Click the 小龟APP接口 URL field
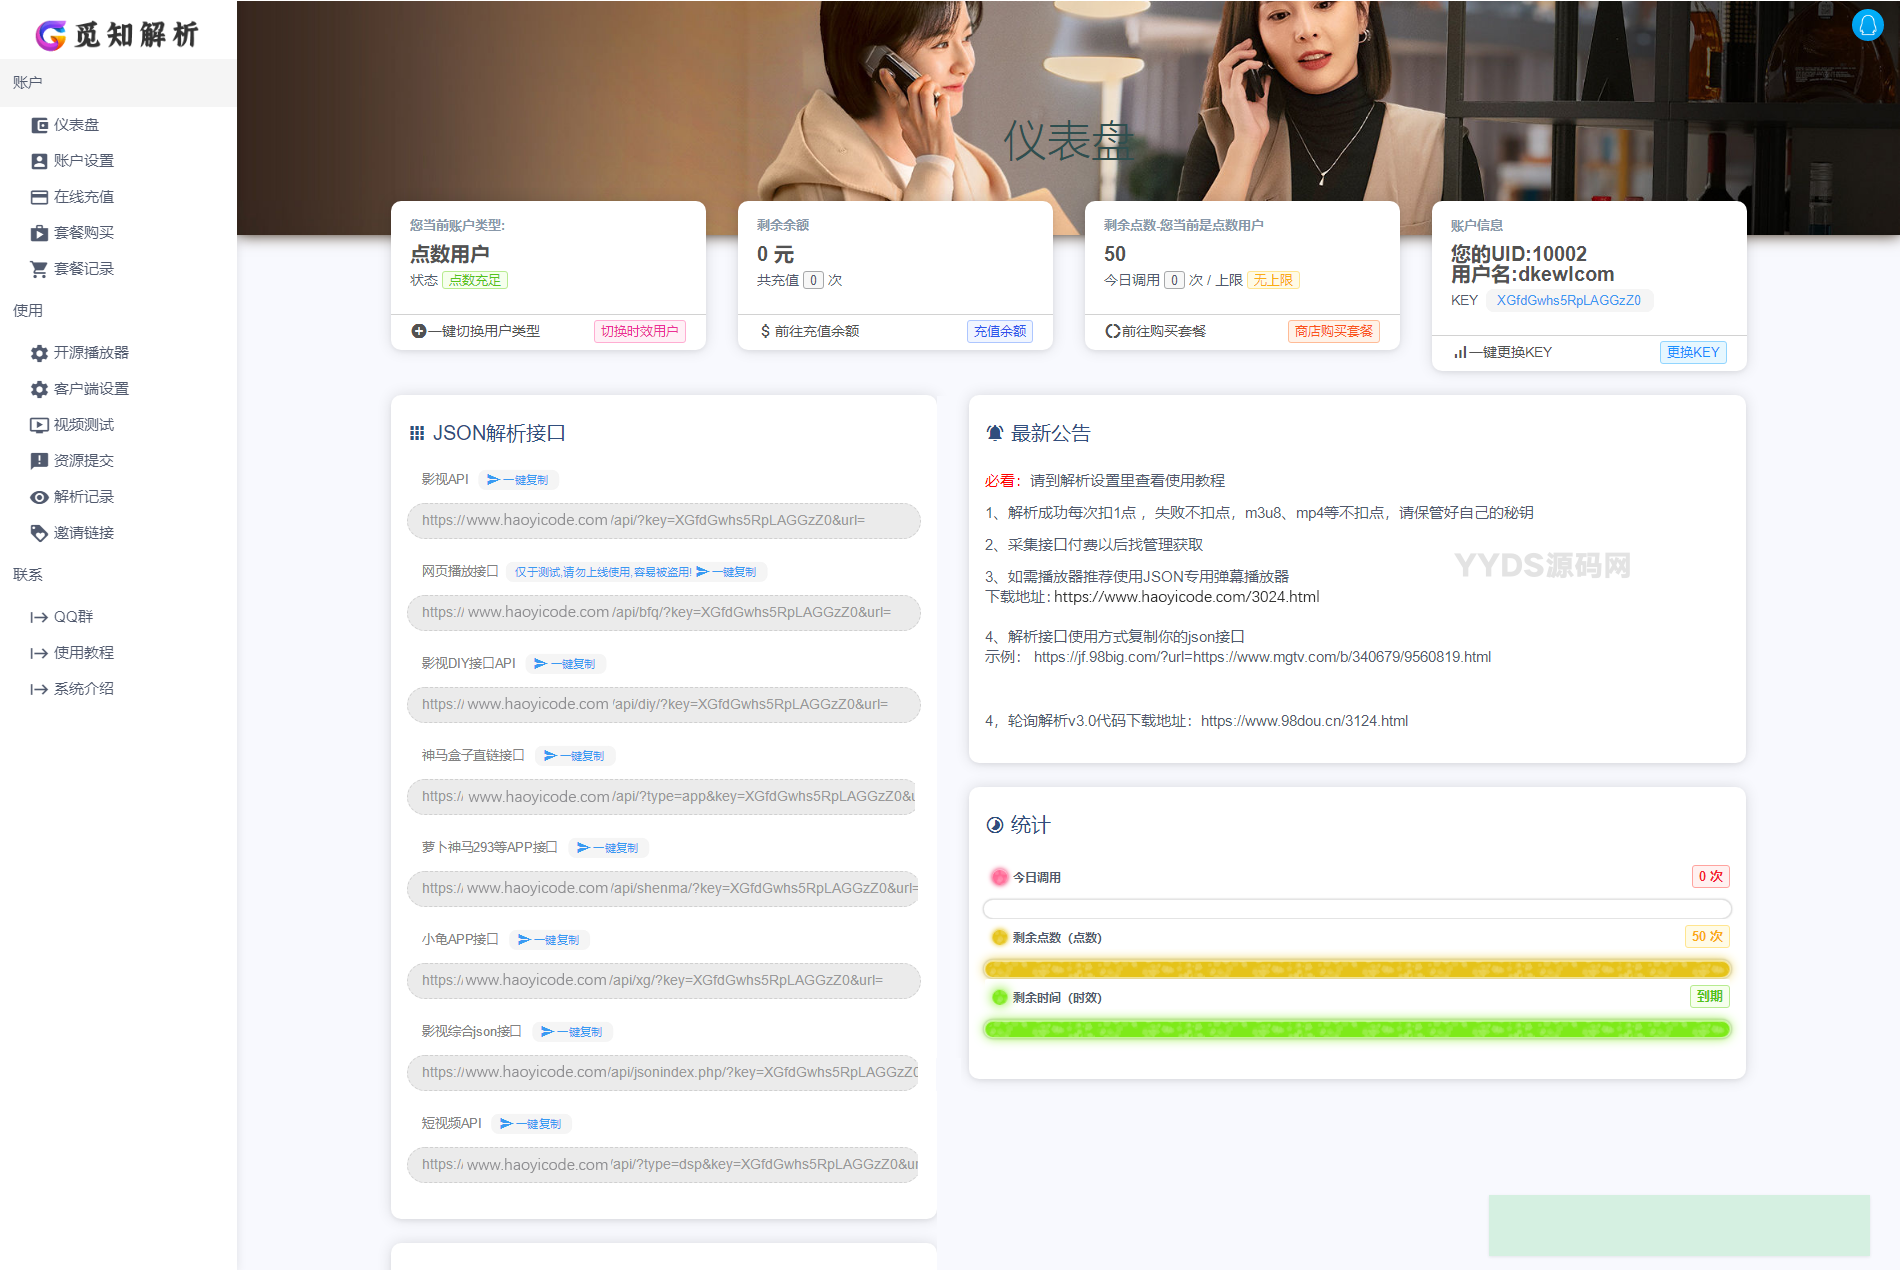 click(x=664, y=981)
